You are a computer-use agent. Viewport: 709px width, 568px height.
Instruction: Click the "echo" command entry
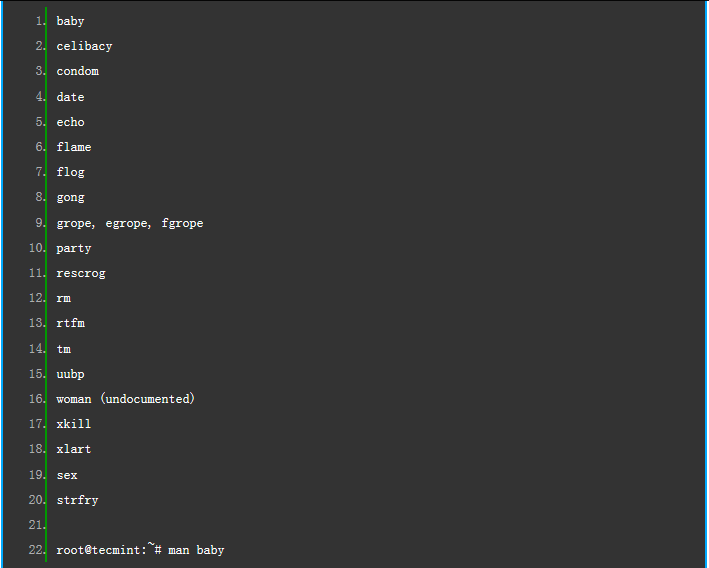click(70, 122)
